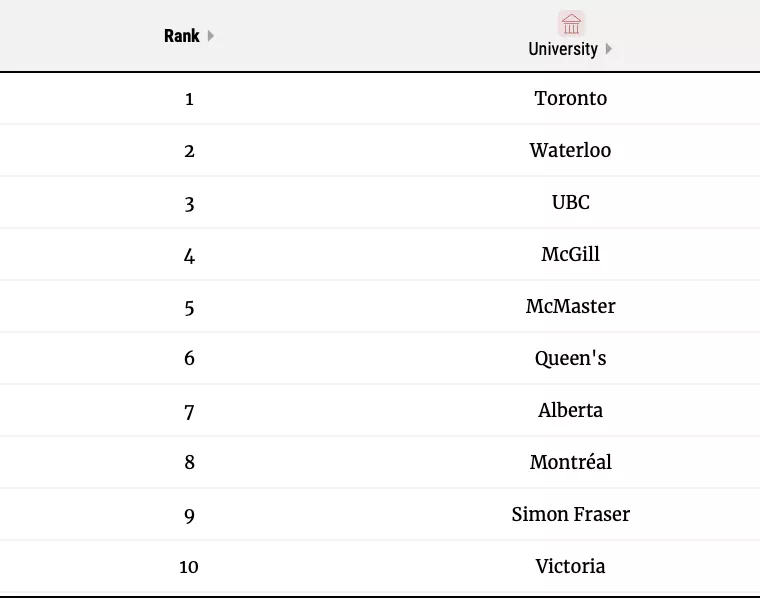The width and height of the screenshot is (760, 599).
Task: Select Alberta in the table
Action: point(570,410)
